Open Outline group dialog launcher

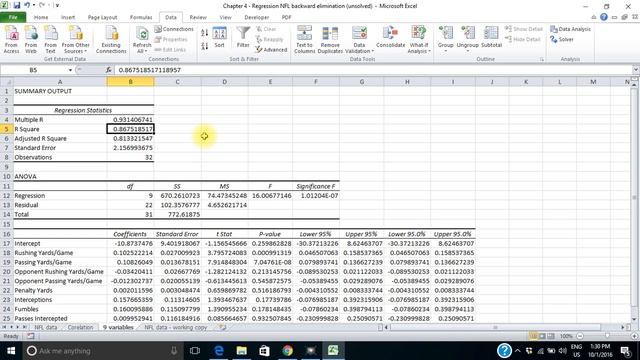[x=542, y=60]
